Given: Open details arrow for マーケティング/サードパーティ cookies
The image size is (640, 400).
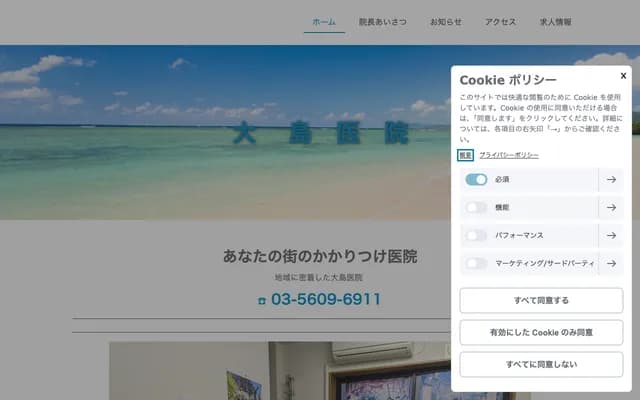Looking at the screenshot, I should coord(611,264).
